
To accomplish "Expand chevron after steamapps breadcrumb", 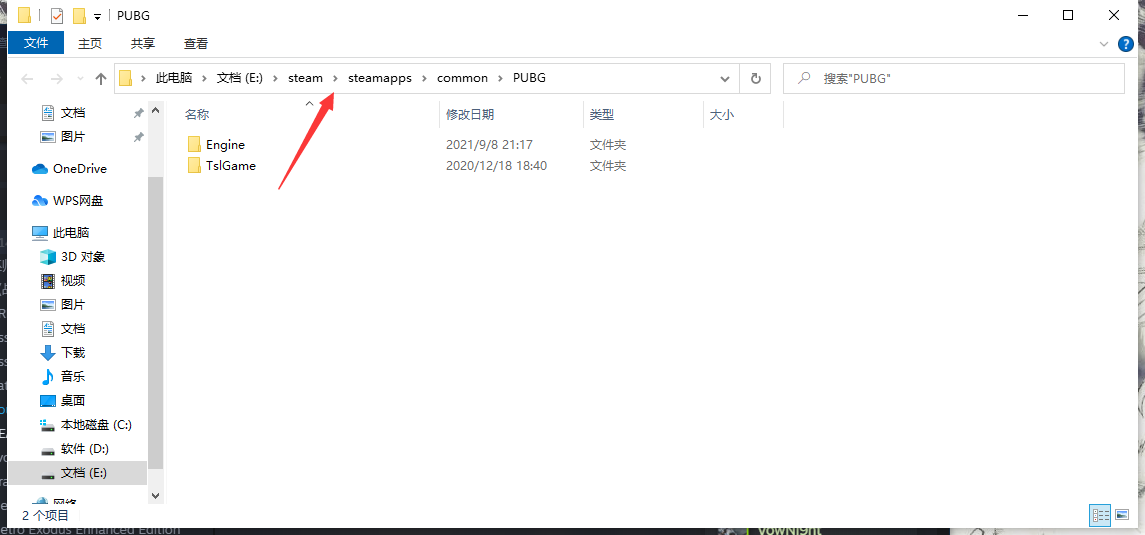I will [x=424, y=78].
